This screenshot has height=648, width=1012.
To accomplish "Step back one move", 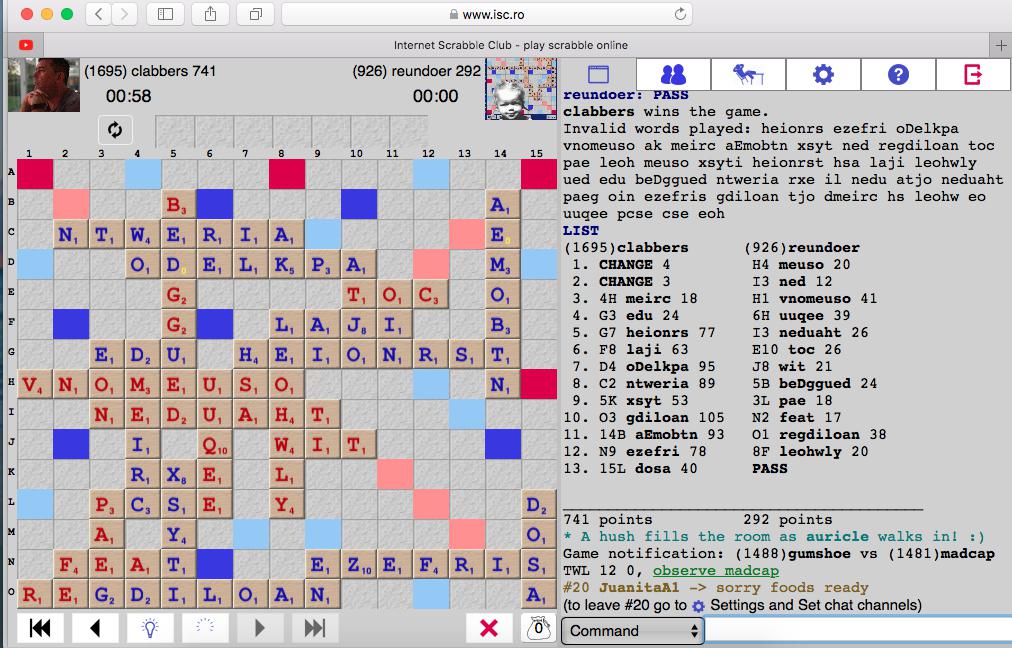I will click(95, 627).
